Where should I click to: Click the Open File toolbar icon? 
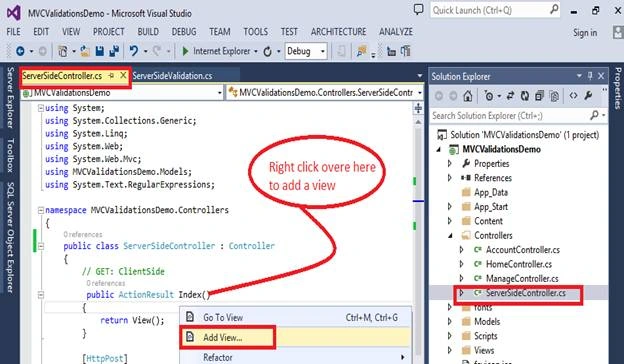pos(85,51)
